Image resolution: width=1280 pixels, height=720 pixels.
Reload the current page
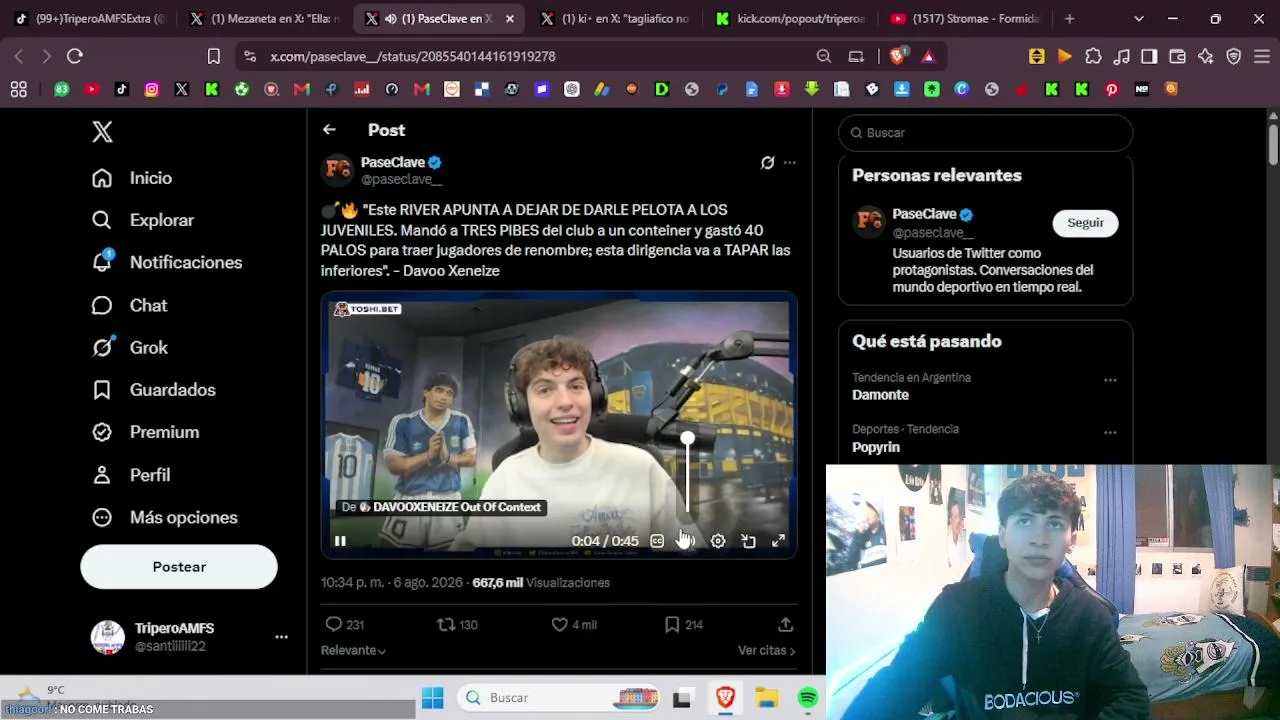74,57
